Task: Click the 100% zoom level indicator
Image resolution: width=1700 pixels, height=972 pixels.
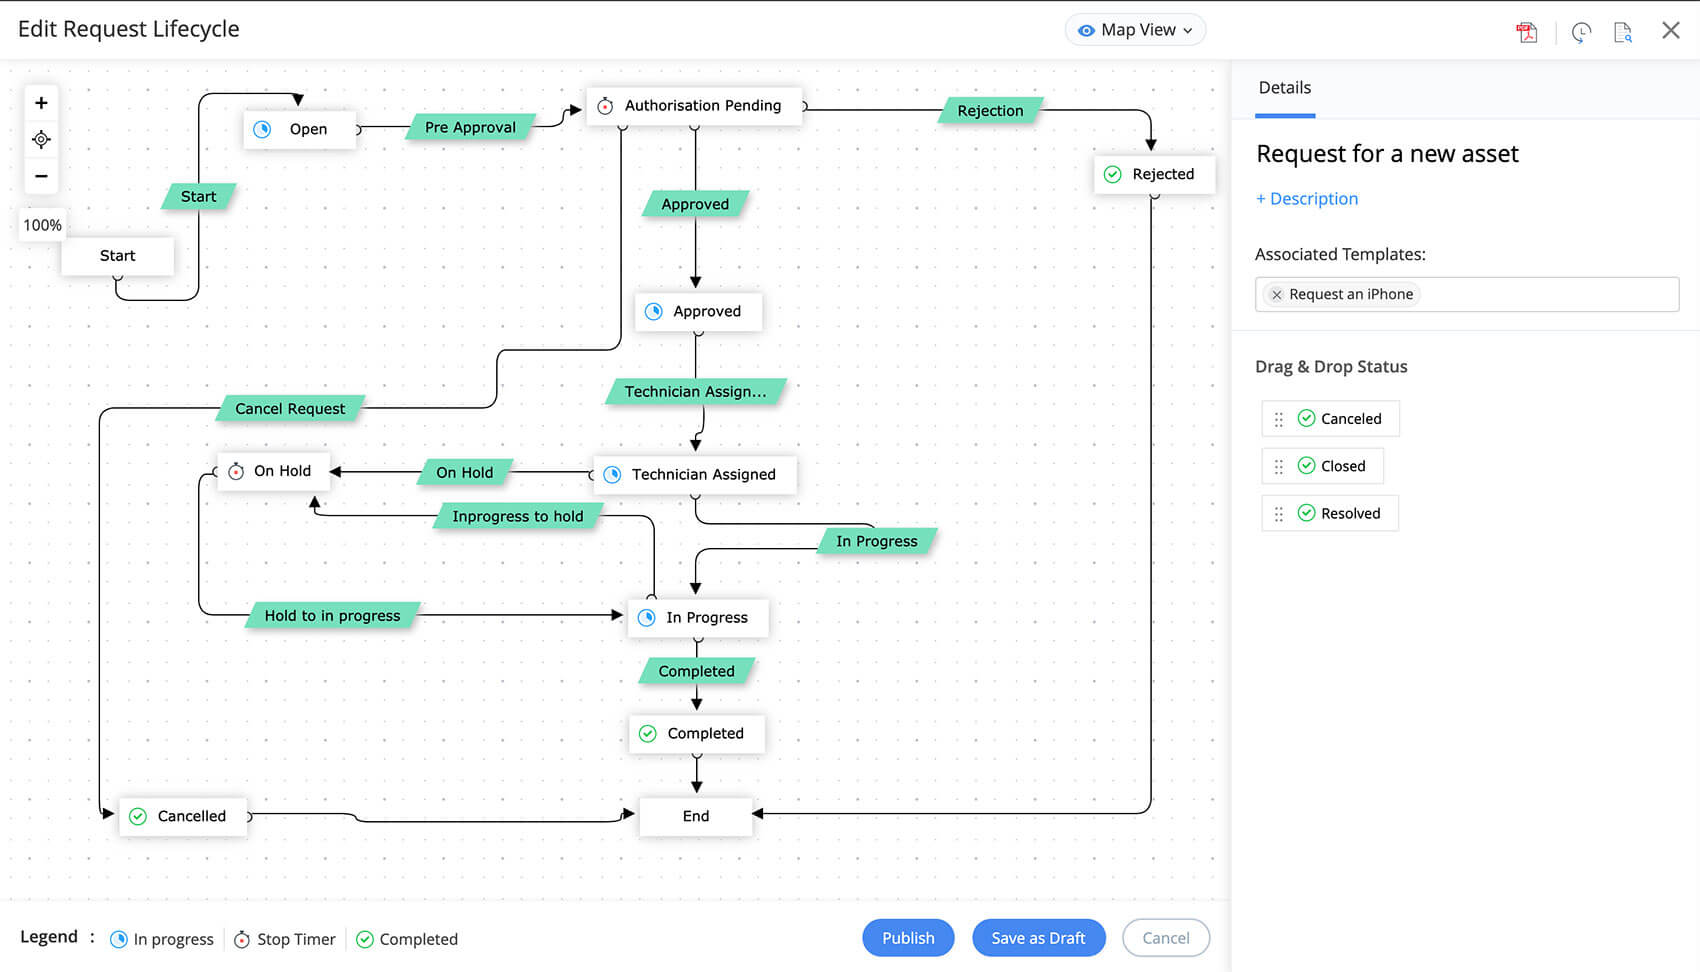Action: (42, 225)
